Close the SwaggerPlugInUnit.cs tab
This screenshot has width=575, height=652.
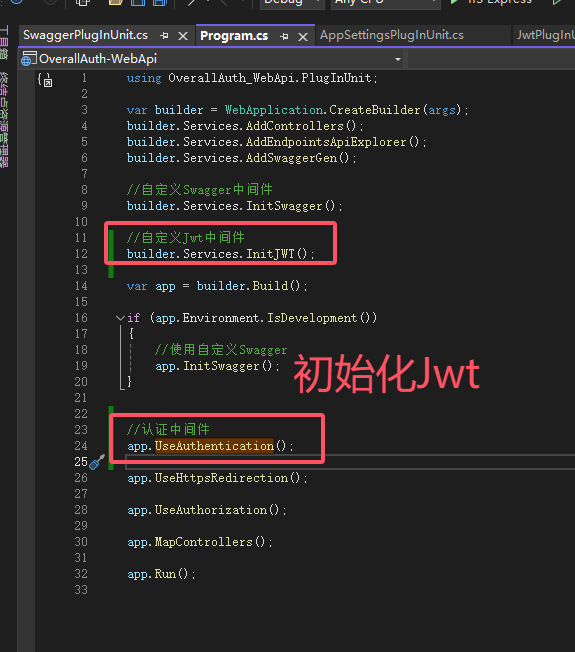pos(183,36)
